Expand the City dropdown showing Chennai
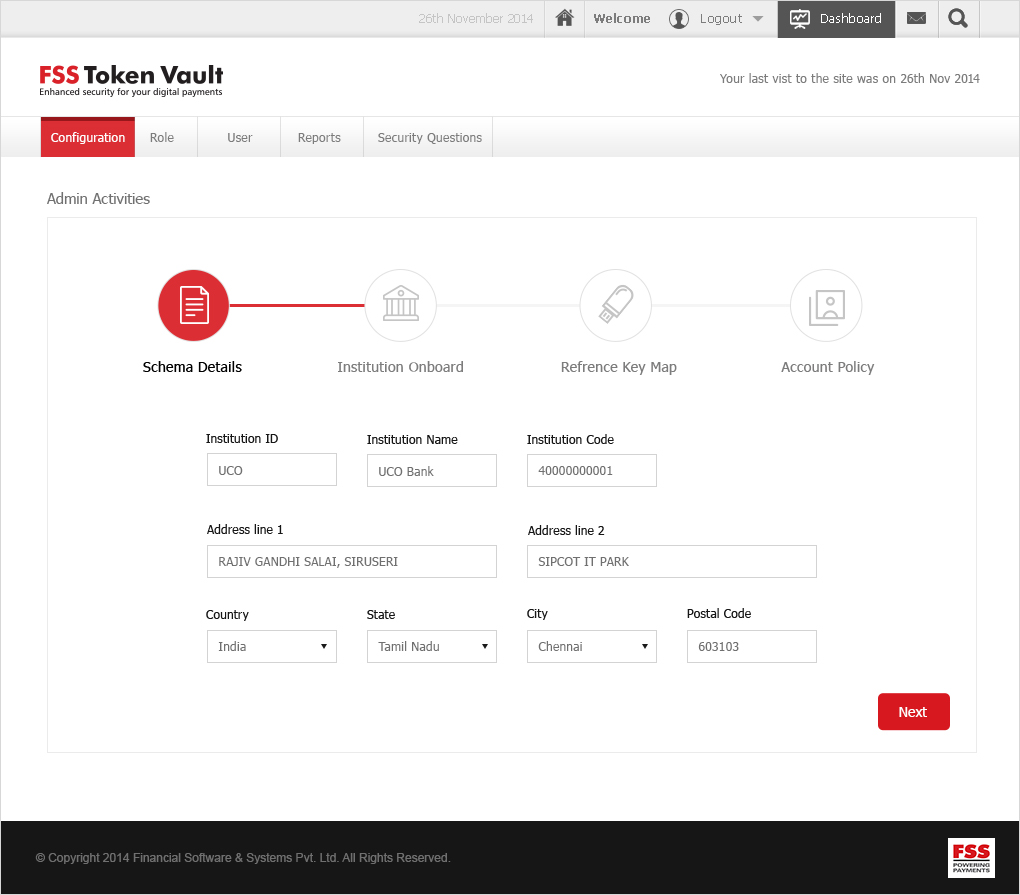This screenshot has height=895, width=1020. pyautogui.click(x=591, y=646)
